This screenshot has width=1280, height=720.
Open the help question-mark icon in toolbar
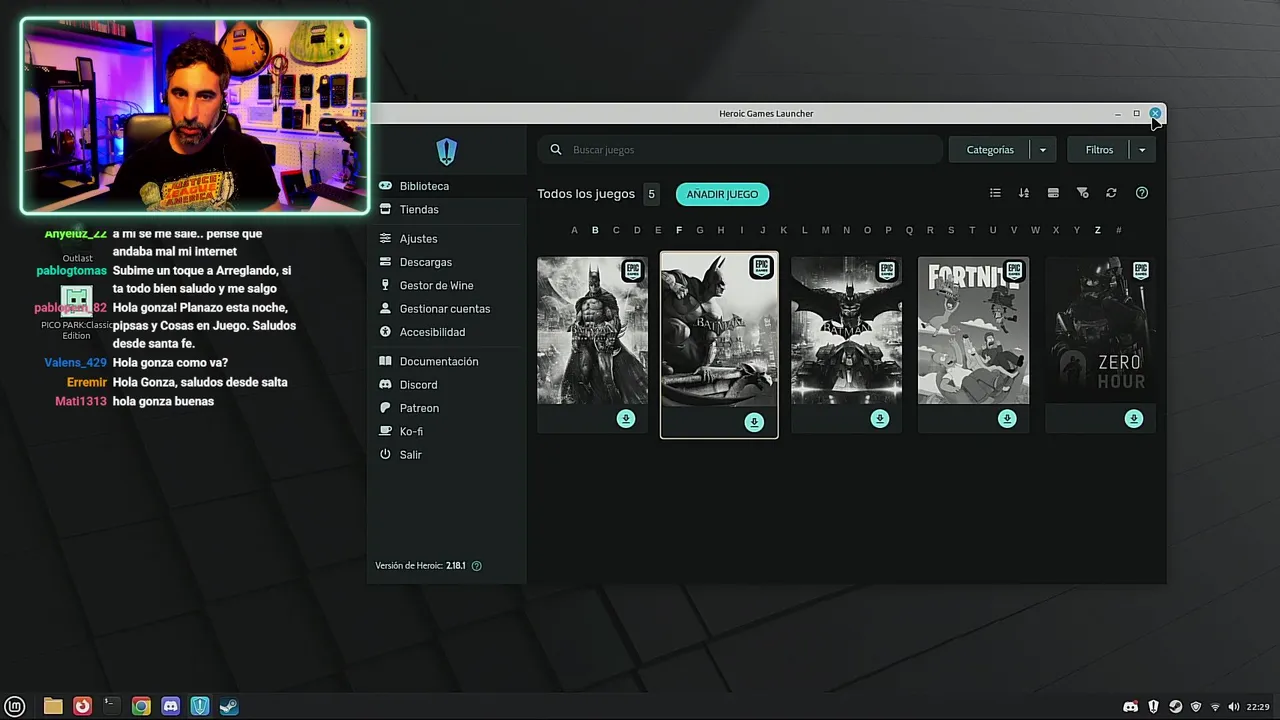pos(1142,193)
